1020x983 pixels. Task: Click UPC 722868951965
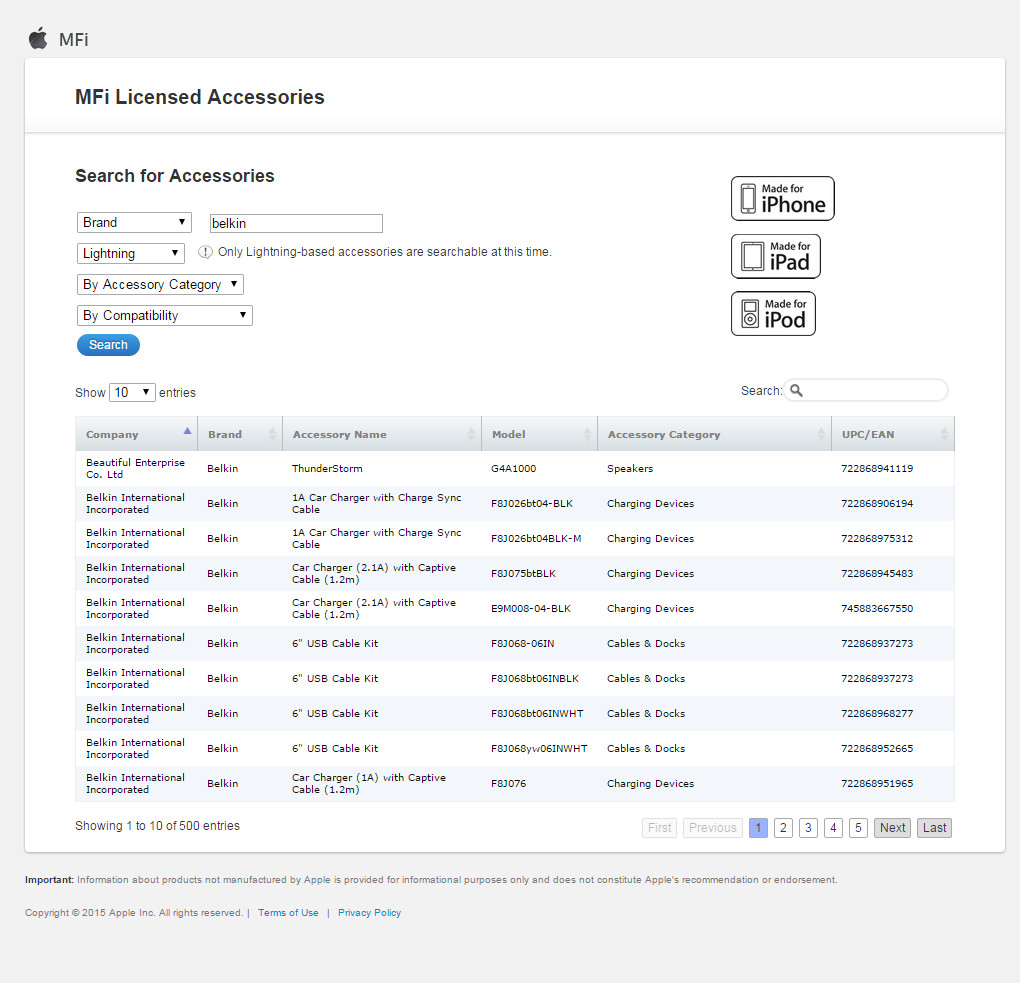[877, 784]
